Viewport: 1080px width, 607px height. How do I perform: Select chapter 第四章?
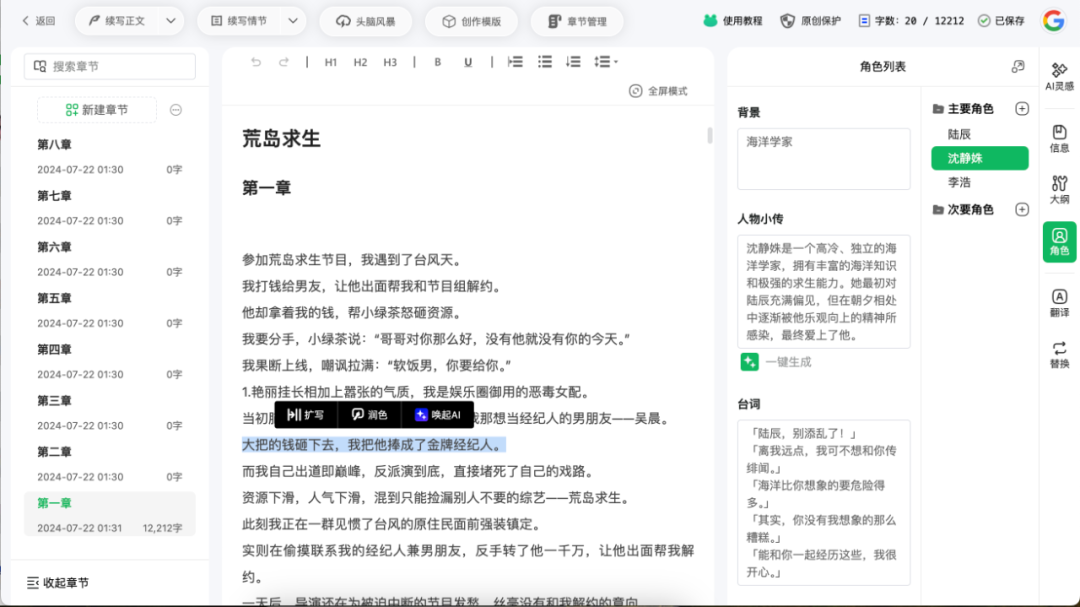coord(110,362)
